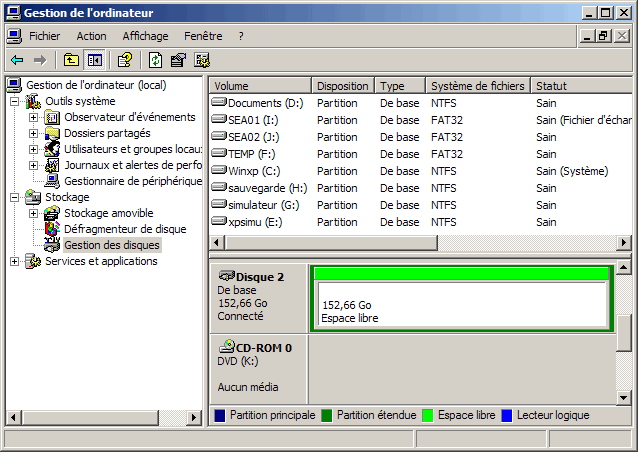Collapse the Outils système tree node

[x=15, y=101]
